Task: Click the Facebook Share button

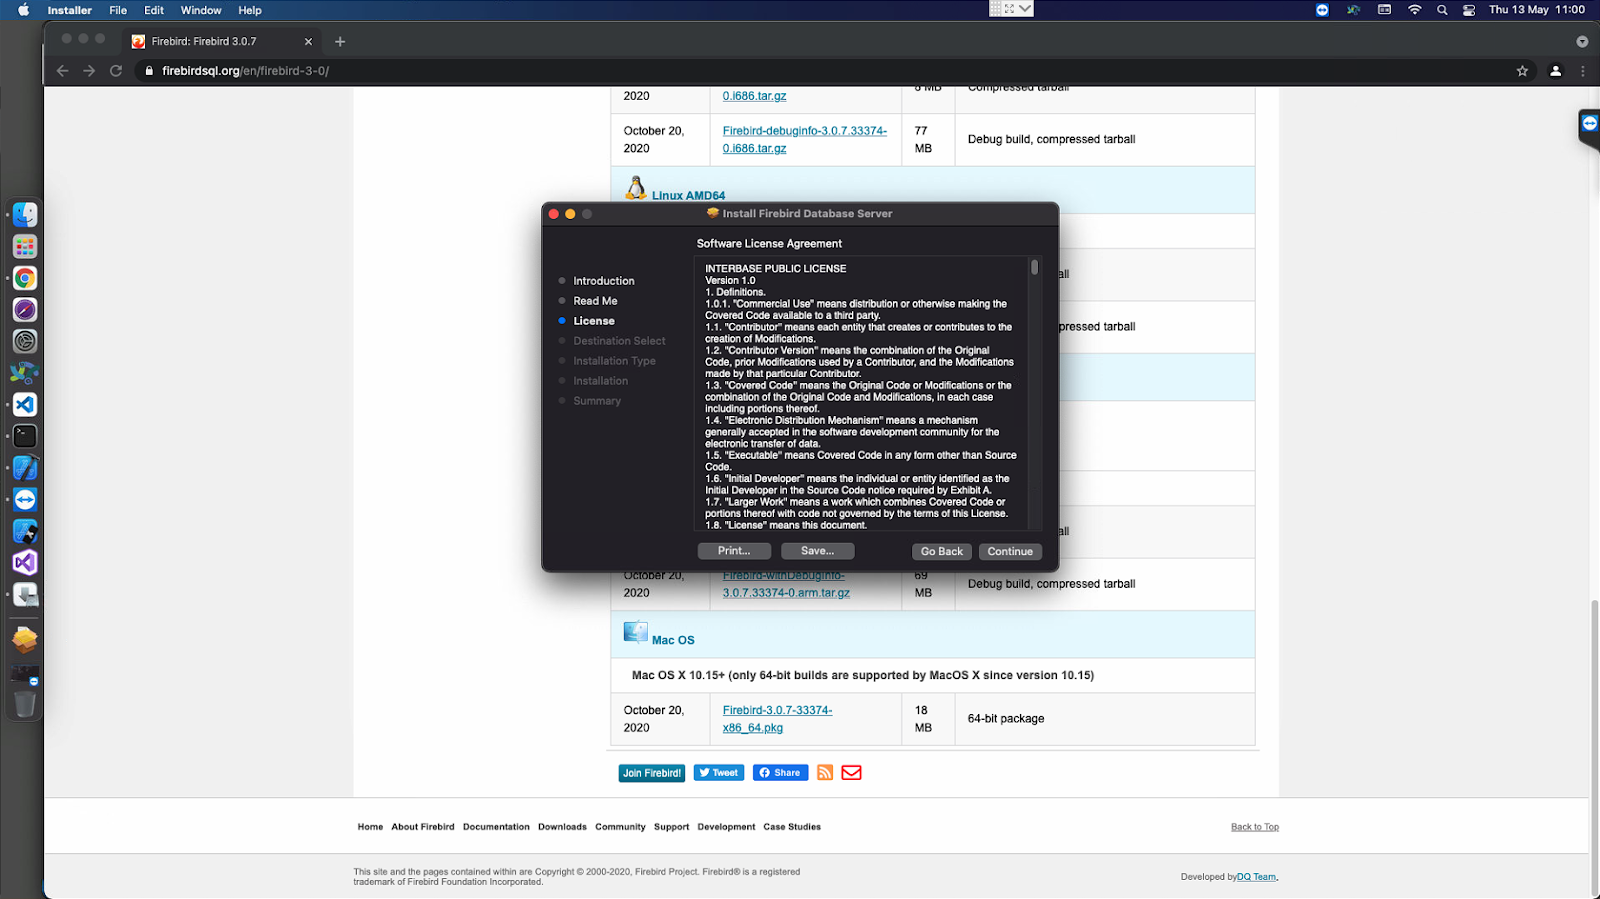Action: pyautogui.click(x=780, y=773)
